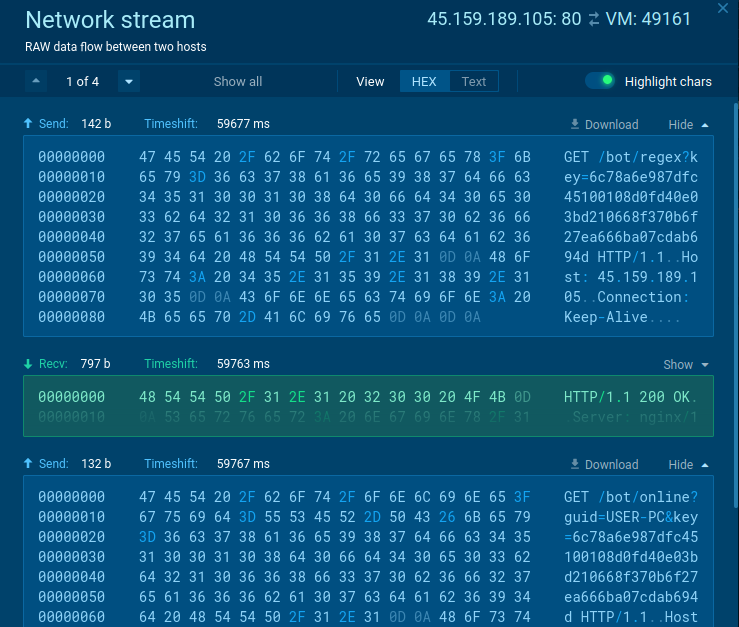Click ASCII text '05..Connection:'

[x=626, y=297]
